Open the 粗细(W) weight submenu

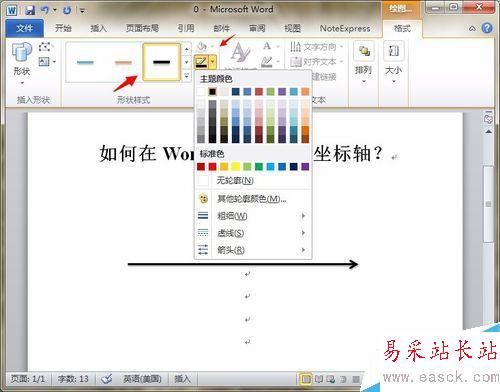pos(253,216)
